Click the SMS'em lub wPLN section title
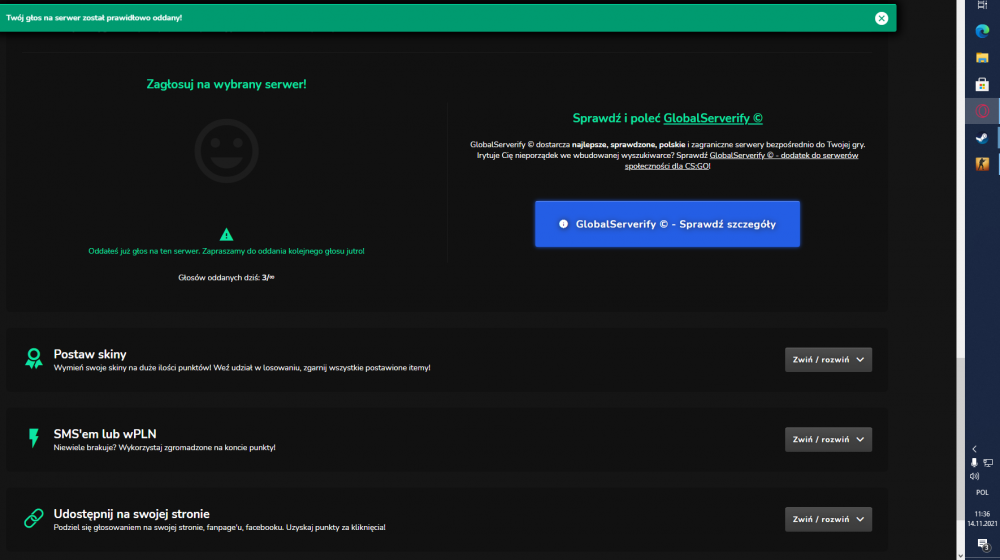This screenshot has width=1000, height=560. pos(105,434)
